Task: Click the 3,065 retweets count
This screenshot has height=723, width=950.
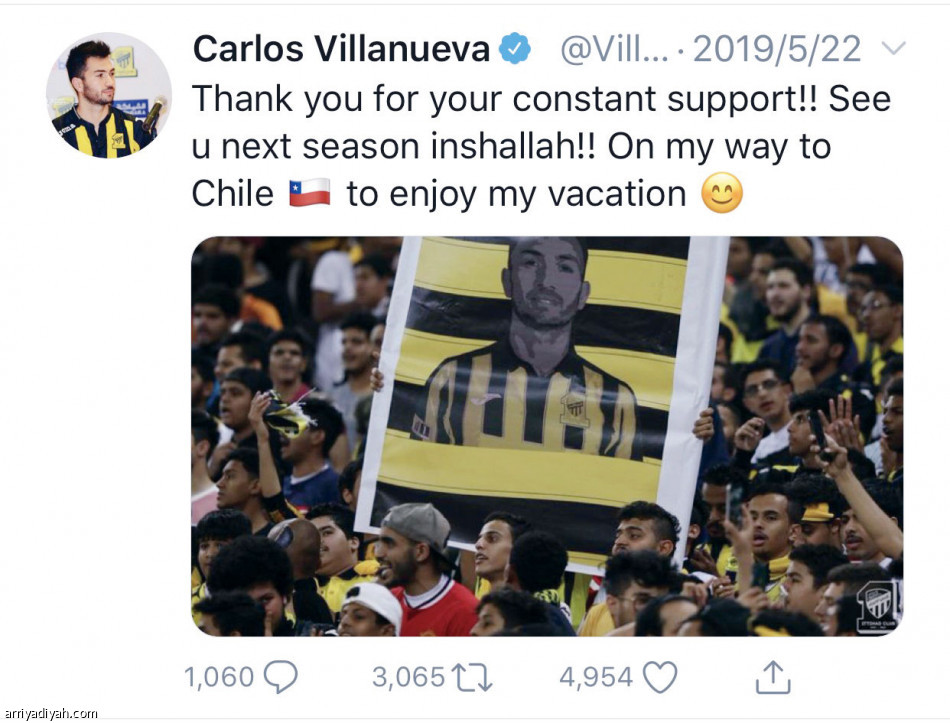Action: click(408, 678)
